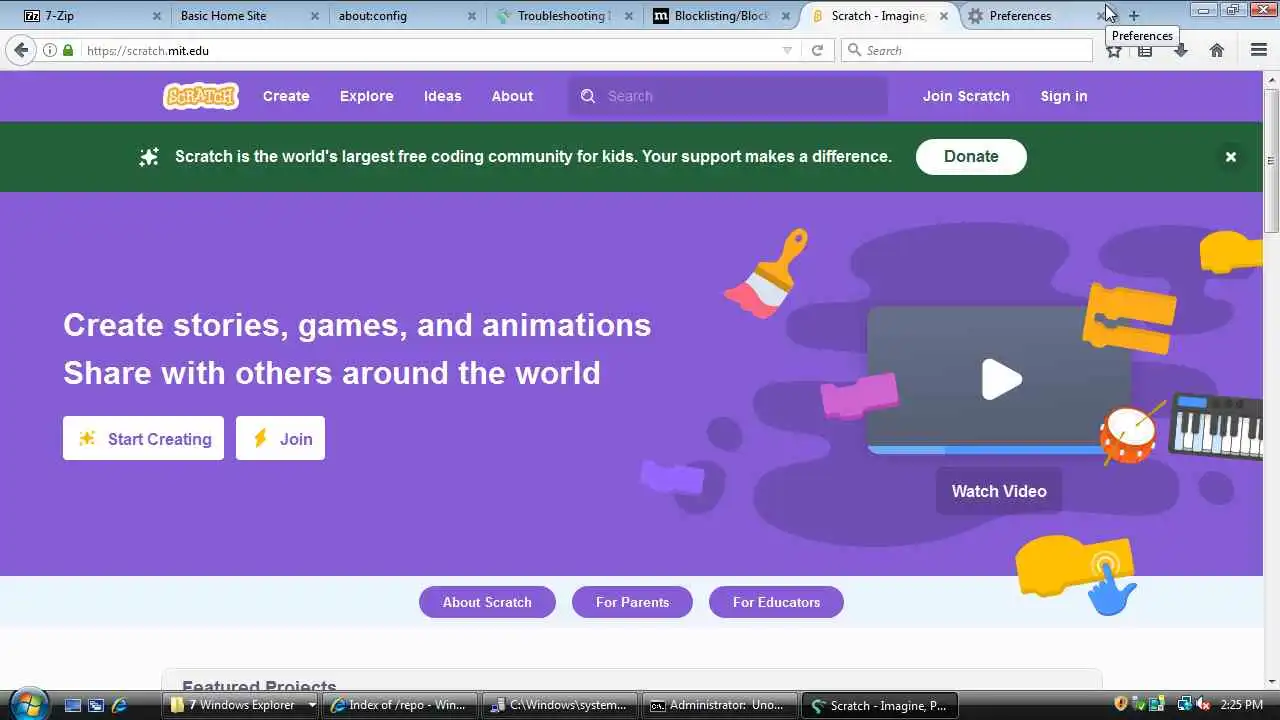Open the About Scratch pill button
The height and width of the screenshot is (720, 1280).
pos(487,602)
